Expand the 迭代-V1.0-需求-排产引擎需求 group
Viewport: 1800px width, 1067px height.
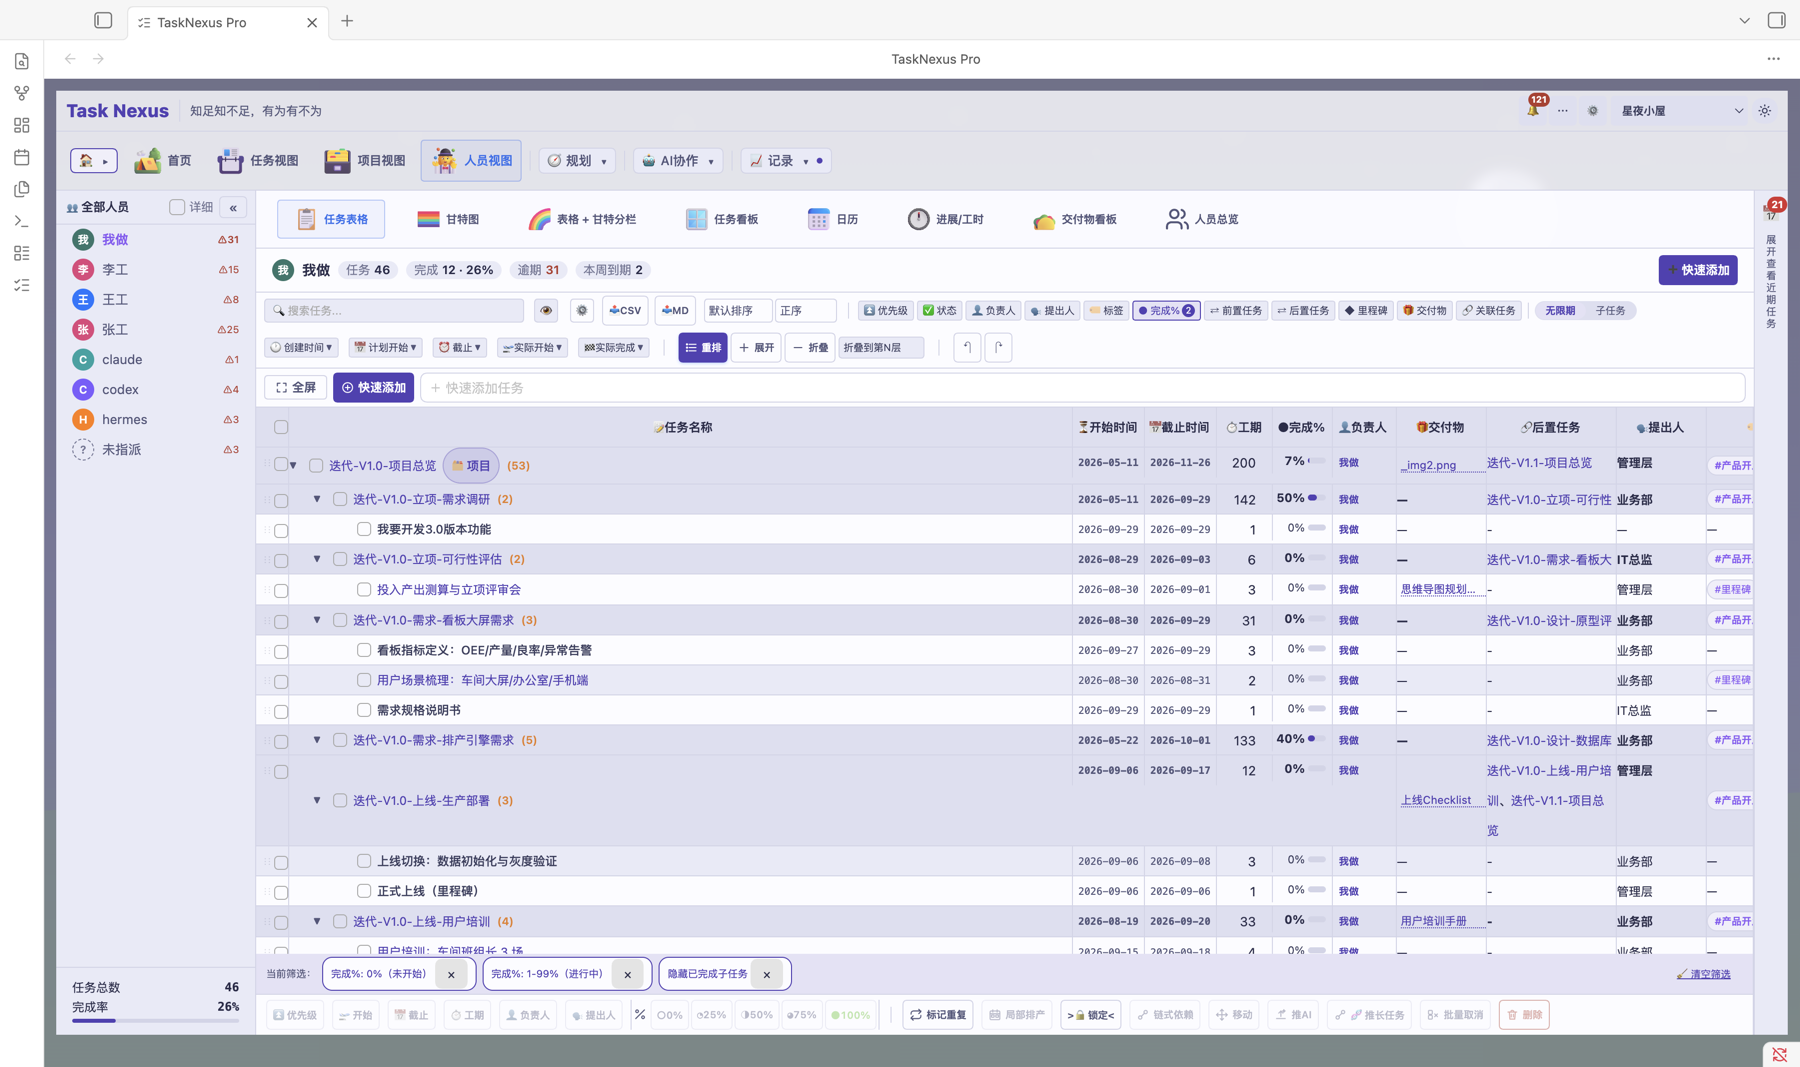[x=317, y=740]
